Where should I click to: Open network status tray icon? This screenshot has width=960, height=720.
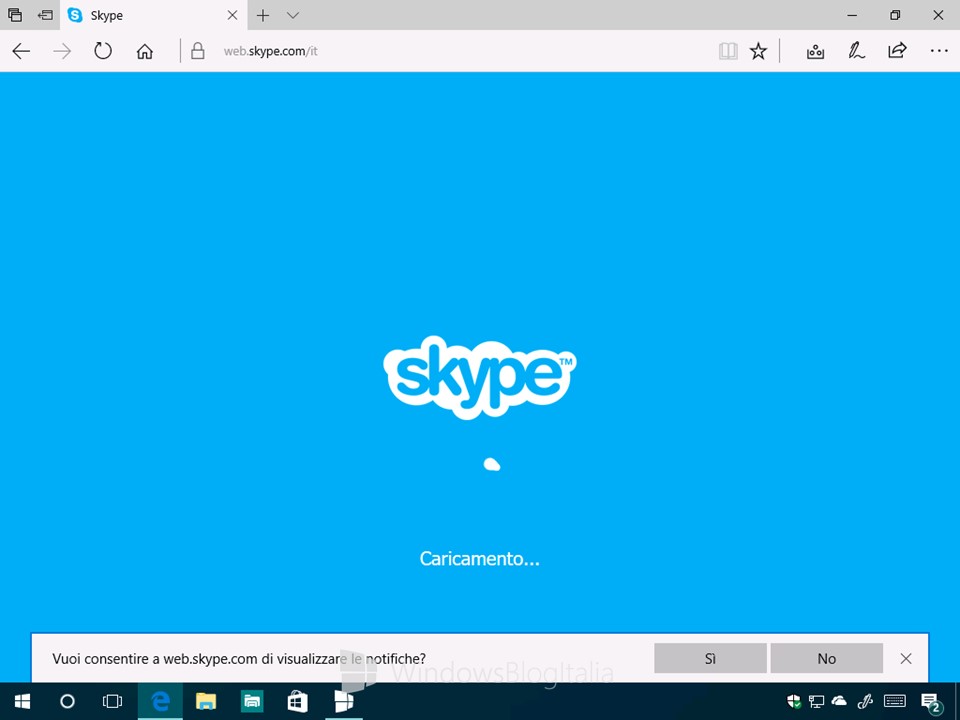tap(816, 701)
